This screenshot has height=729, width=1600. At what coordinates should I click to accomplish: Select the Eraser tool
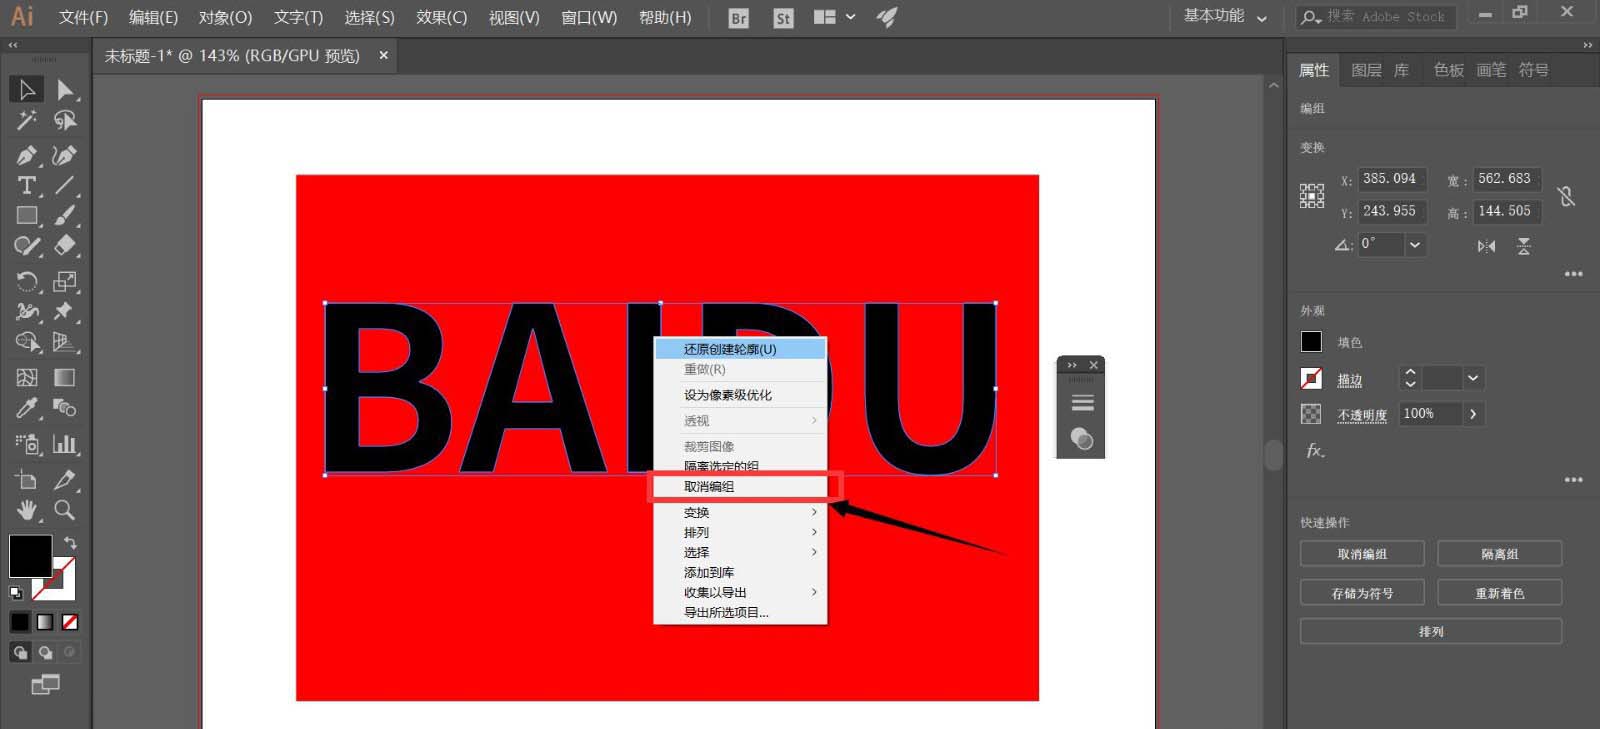(x=65, y=245)
